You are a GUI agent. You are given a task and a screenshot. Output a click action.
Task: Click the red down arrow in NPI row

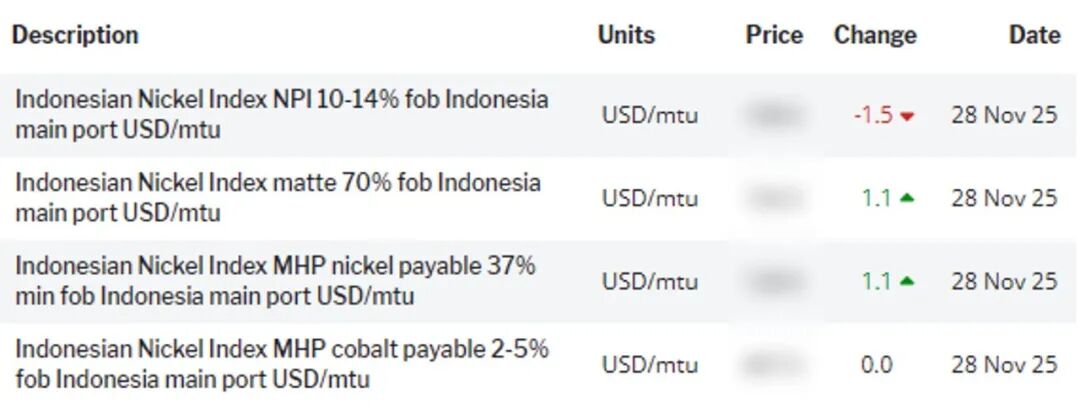907,116
